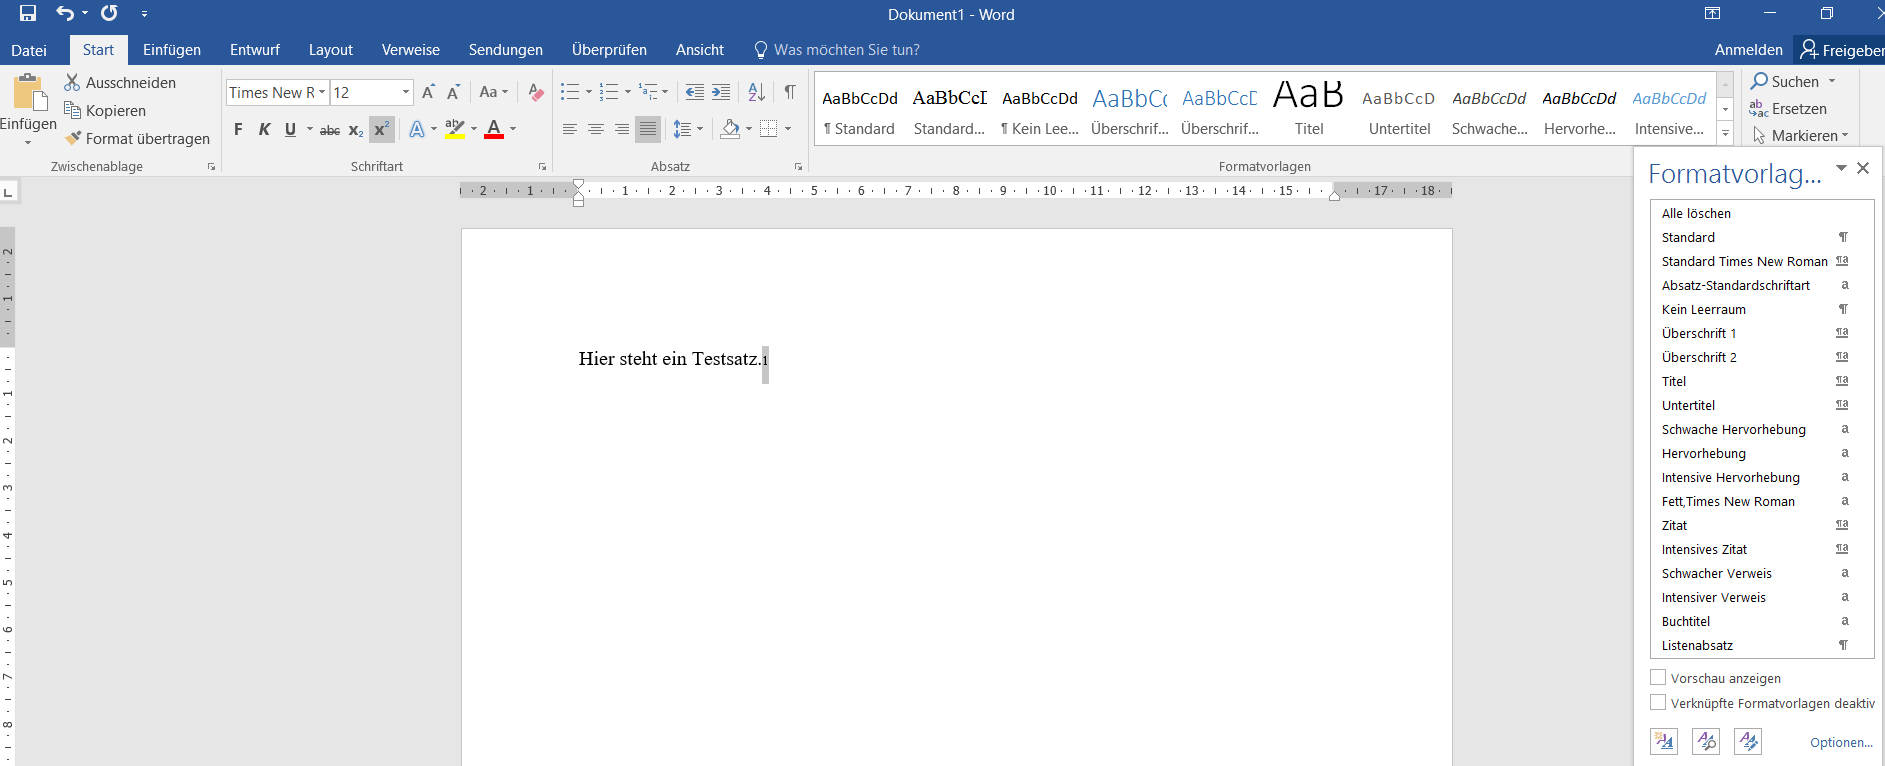Expand the Formatvorlagen gallery more arrow
The height and width of the screenshot is (766, 1885).
point(1725,132)
